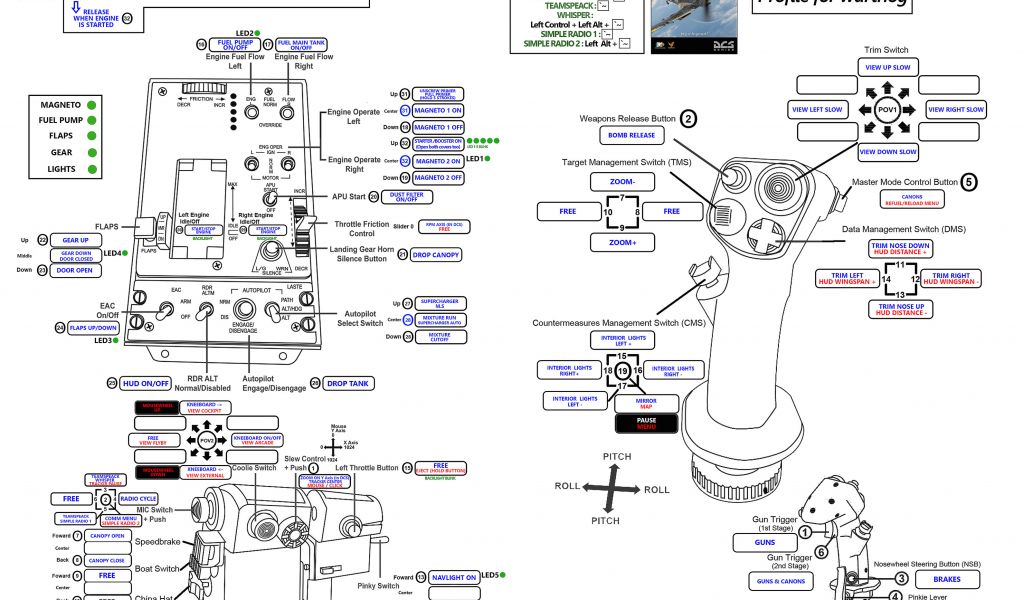Select the BOMB RELEASE label box
This screenshot has height=600, width=1024.
pos(630,135)
